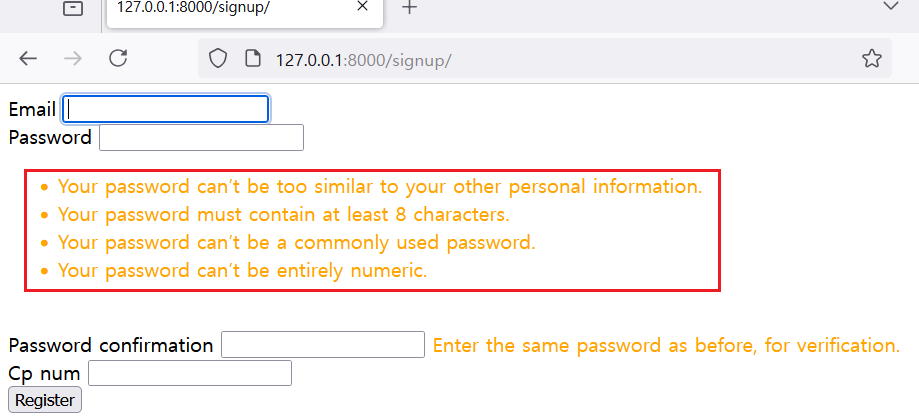919x419 pixels.
Task: Click the Firefox View icon left of the tab
Action: (x=73, y=9)
